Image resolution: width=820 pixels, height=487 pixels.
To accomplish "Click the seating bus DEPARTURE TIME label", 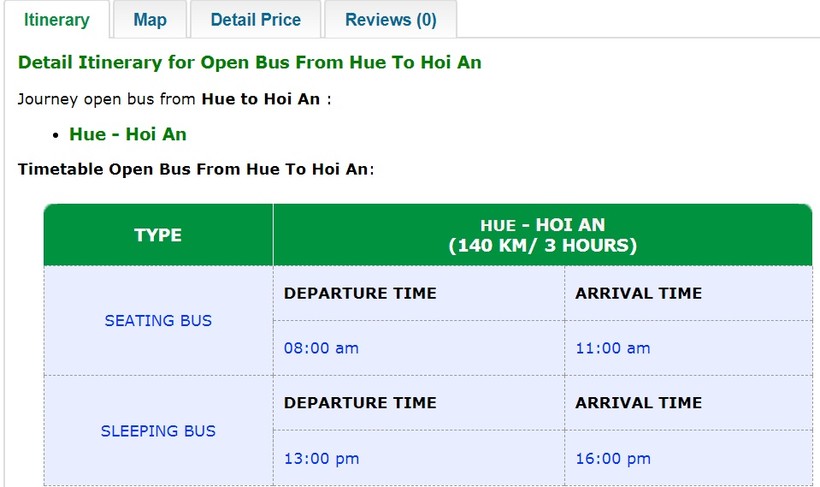I will (360, 293).
